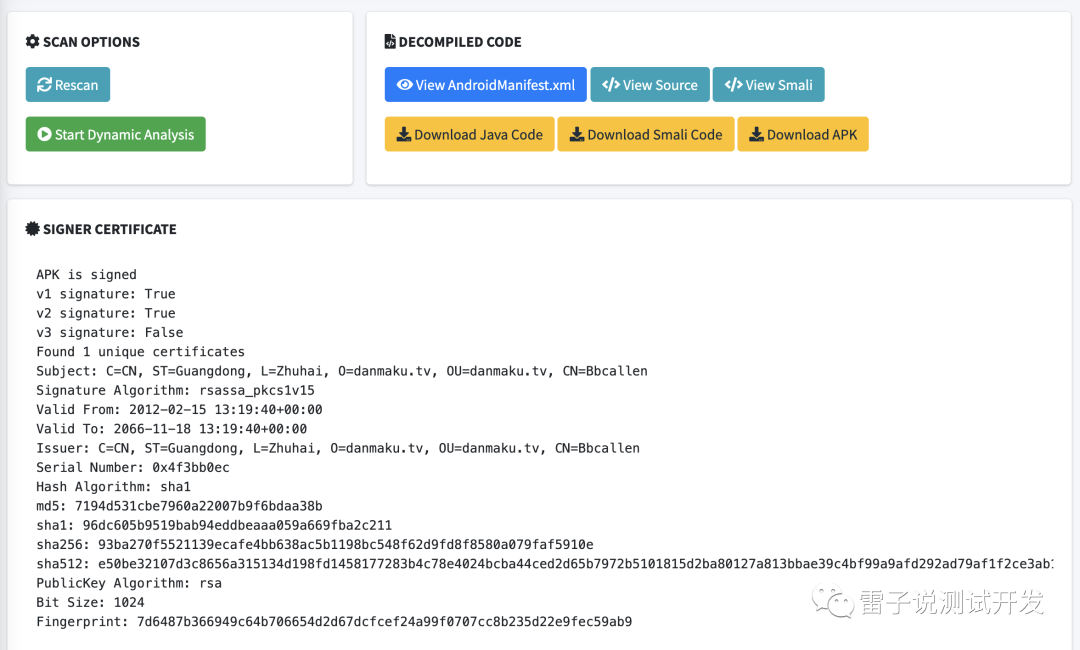
Task: Click the DECOMPILED CODE heading
Action: point(460,42)
